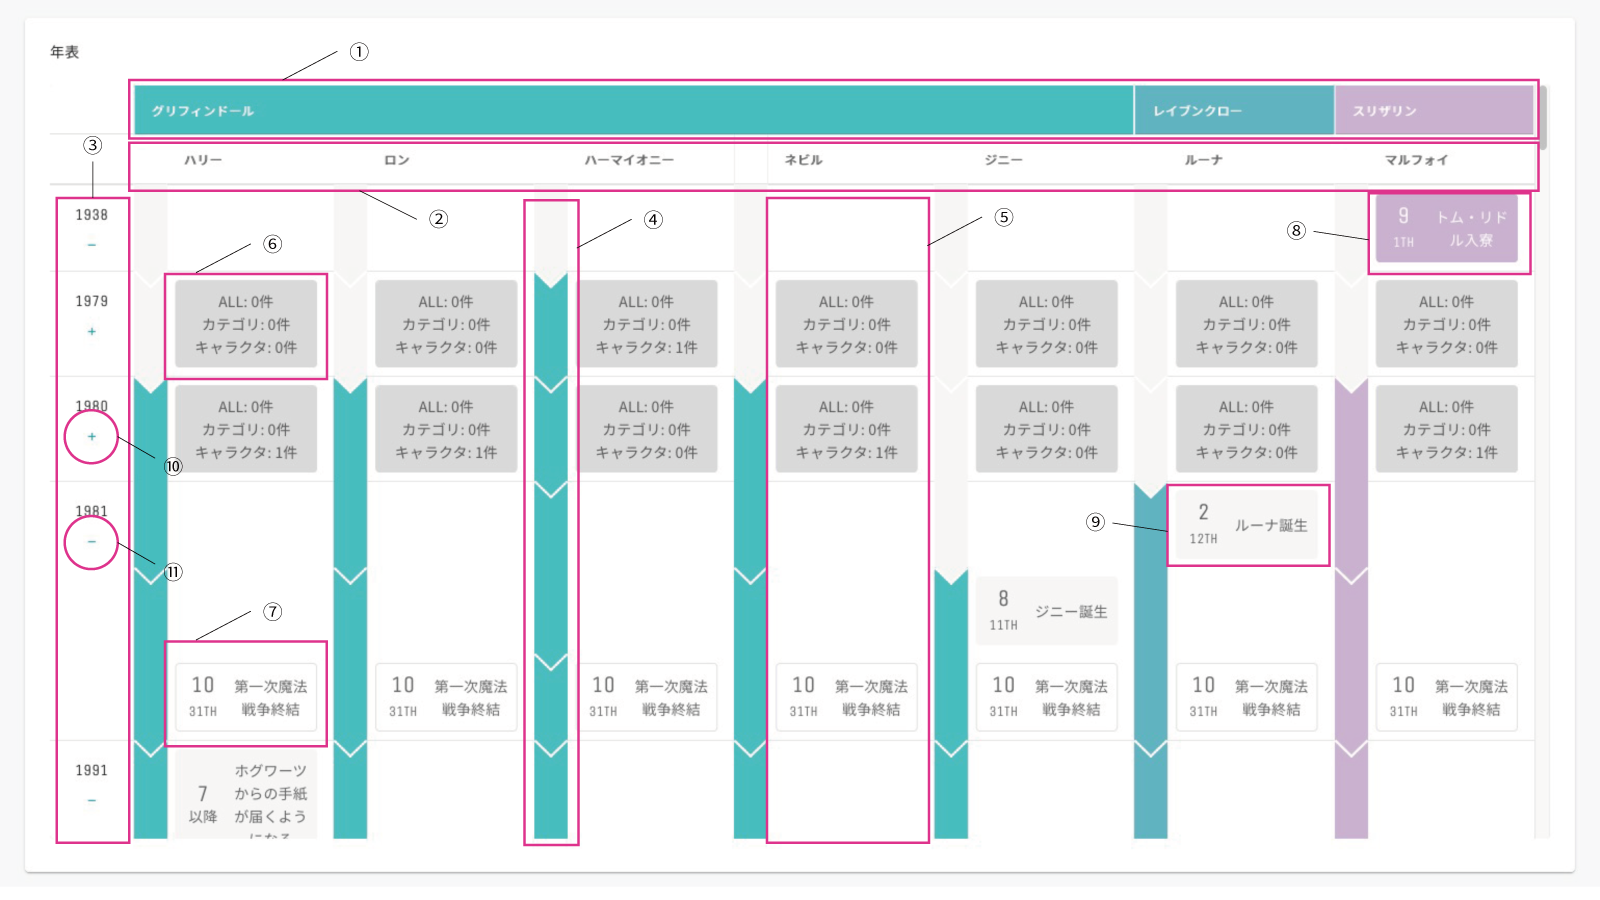This screenshot has height=900, width=1600.
Task: Click the ジニー column header
Action: (x=1003, y=160)
